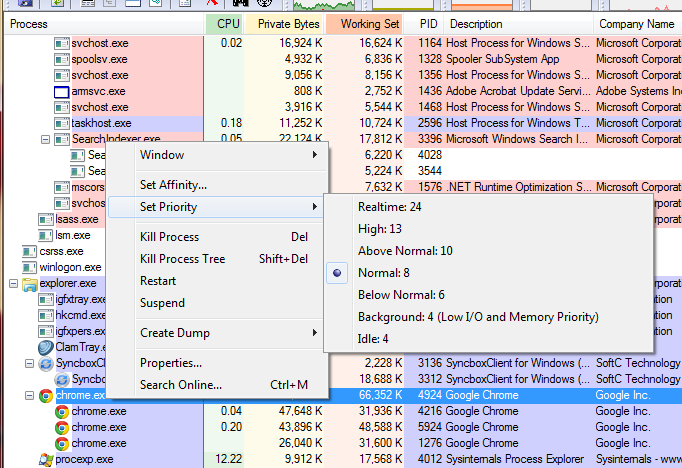
Task: Click the child Syncbox process icon
Action: pos(62,380)
